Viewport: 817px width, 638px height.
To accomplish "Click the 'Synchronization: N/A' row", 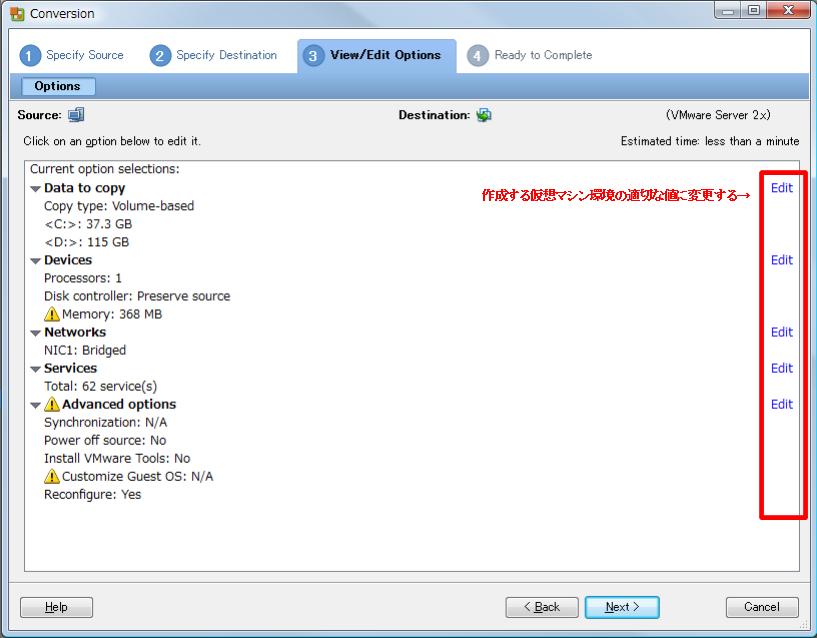I will pyautogui.click(x=106, y=422).
